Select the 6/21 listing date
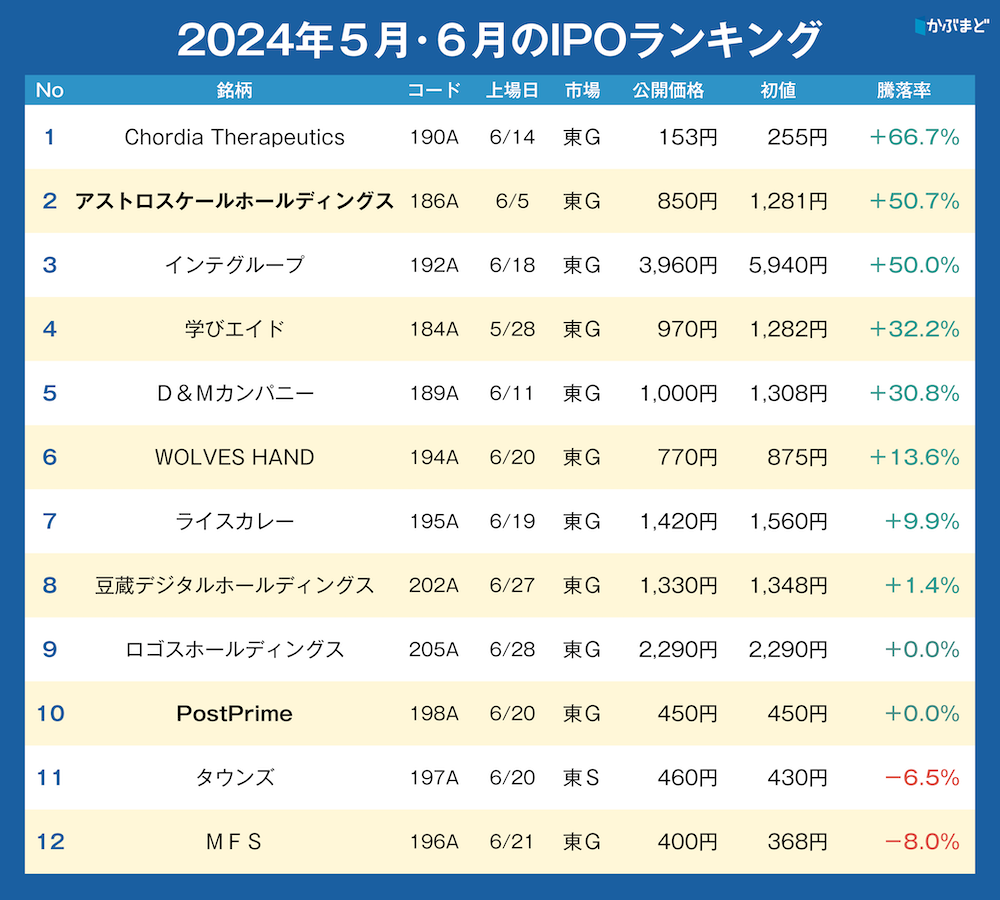Screen dimensions: 1000x900 512,841
